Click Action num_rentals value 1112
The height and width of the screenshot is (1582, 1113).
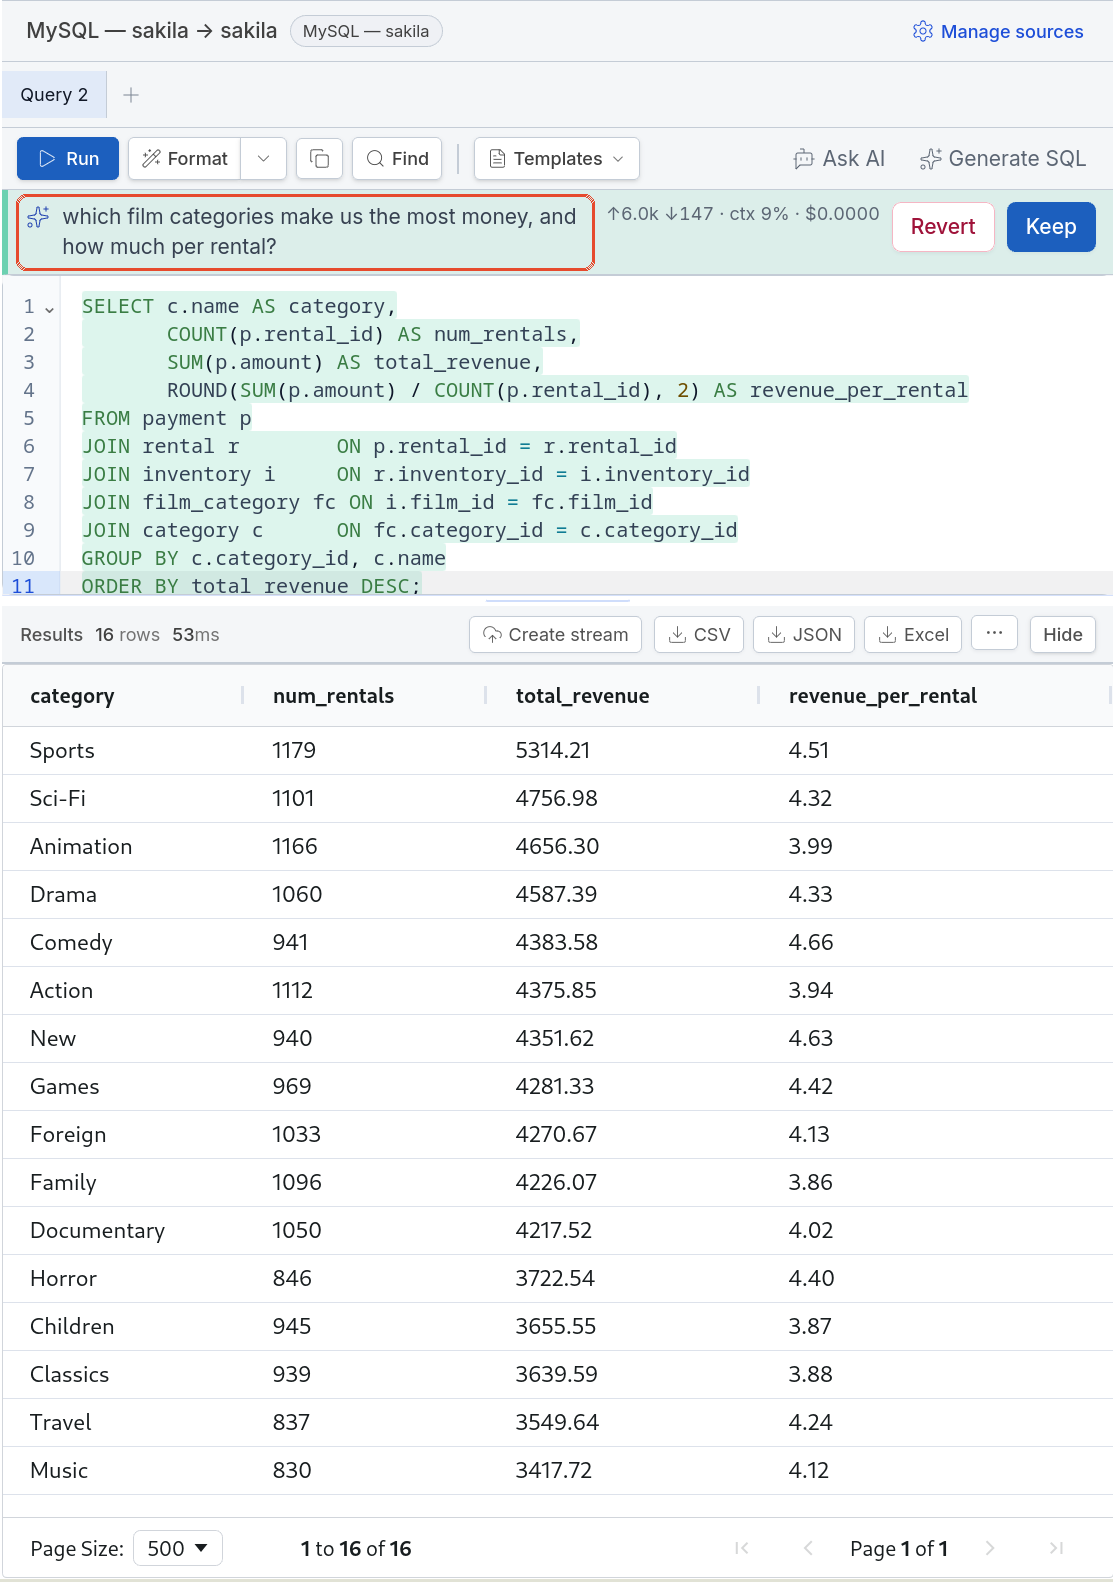point(293,990)
